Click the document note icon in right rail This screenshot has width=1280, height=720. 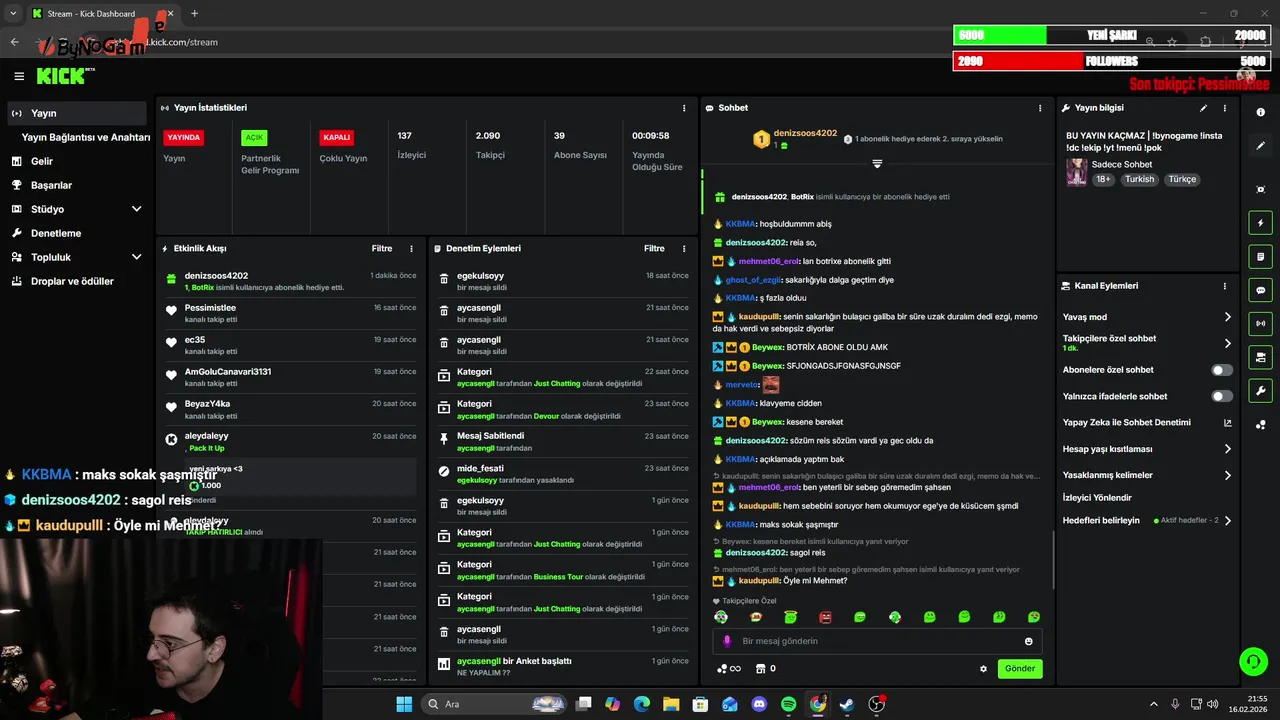click(x=1260, y=257)
